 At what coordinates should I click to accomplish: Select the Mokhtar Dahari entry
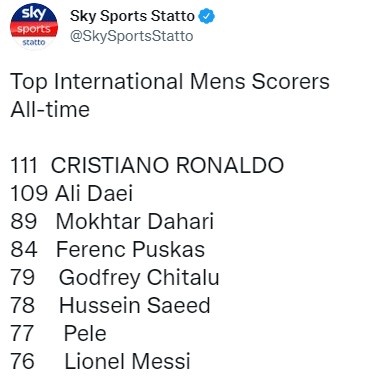tap(135, 221)
